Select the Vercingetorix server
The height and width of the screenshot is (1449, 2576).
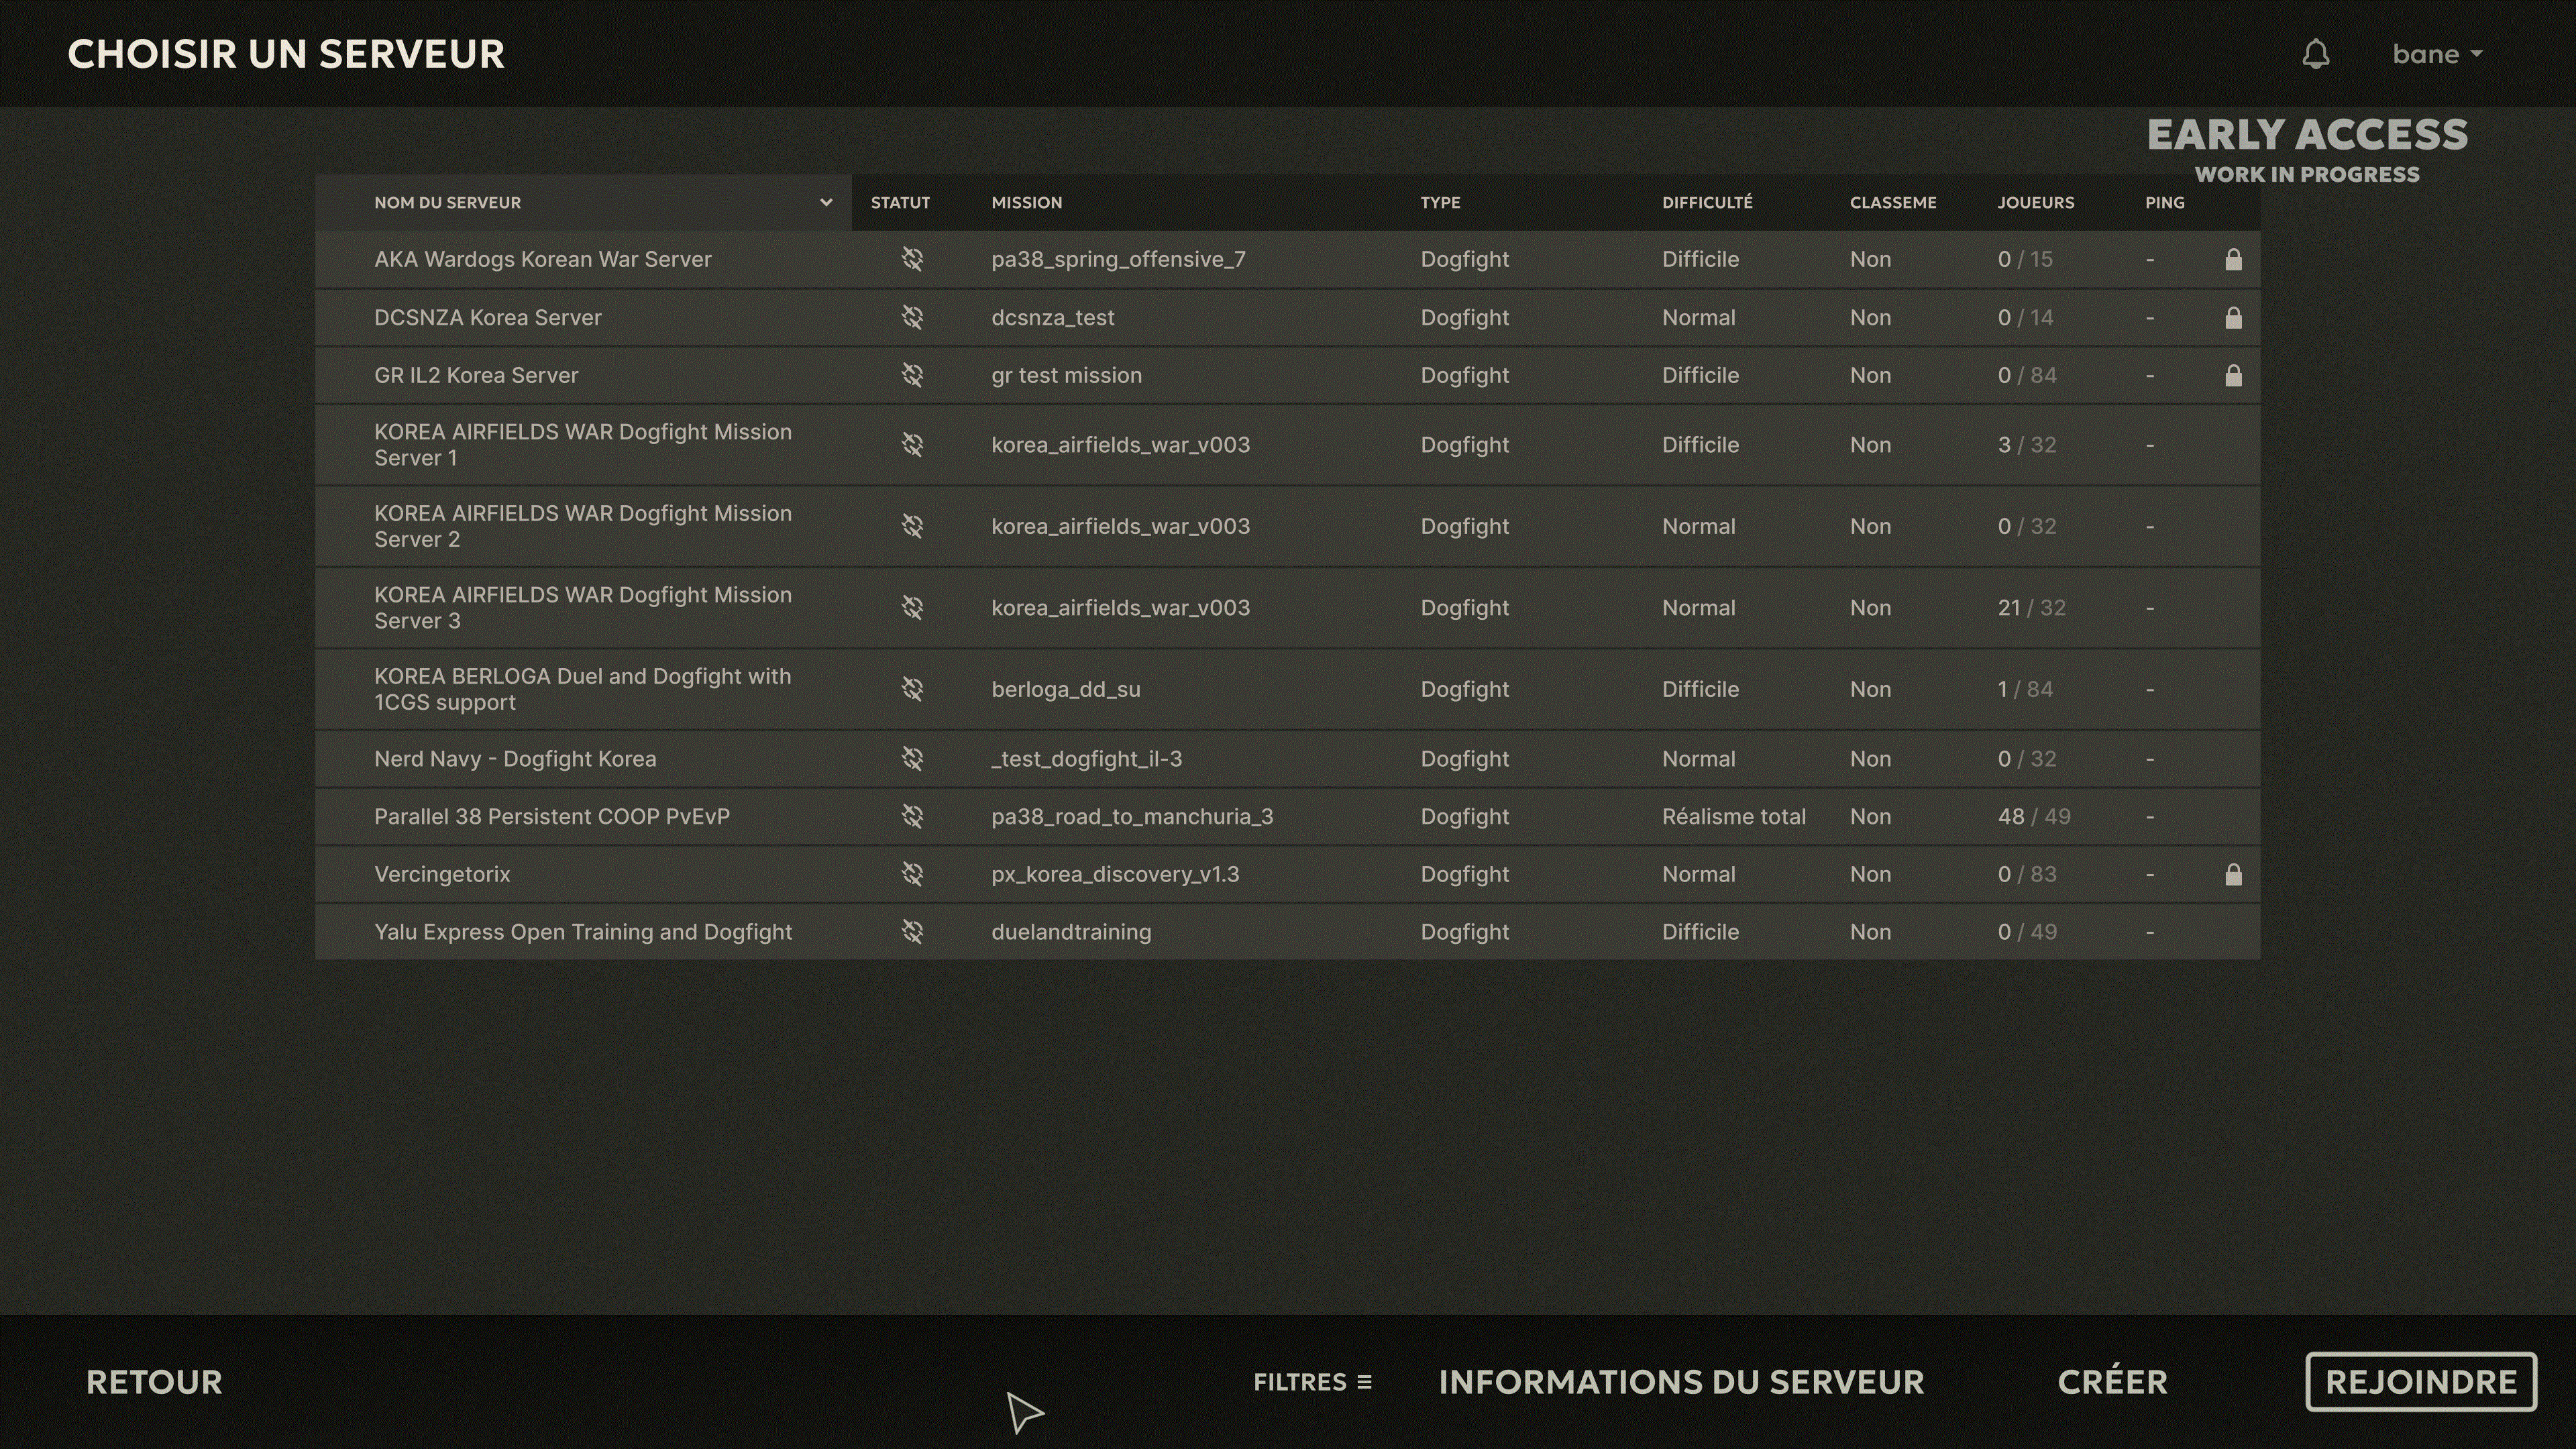point(1287,874)
